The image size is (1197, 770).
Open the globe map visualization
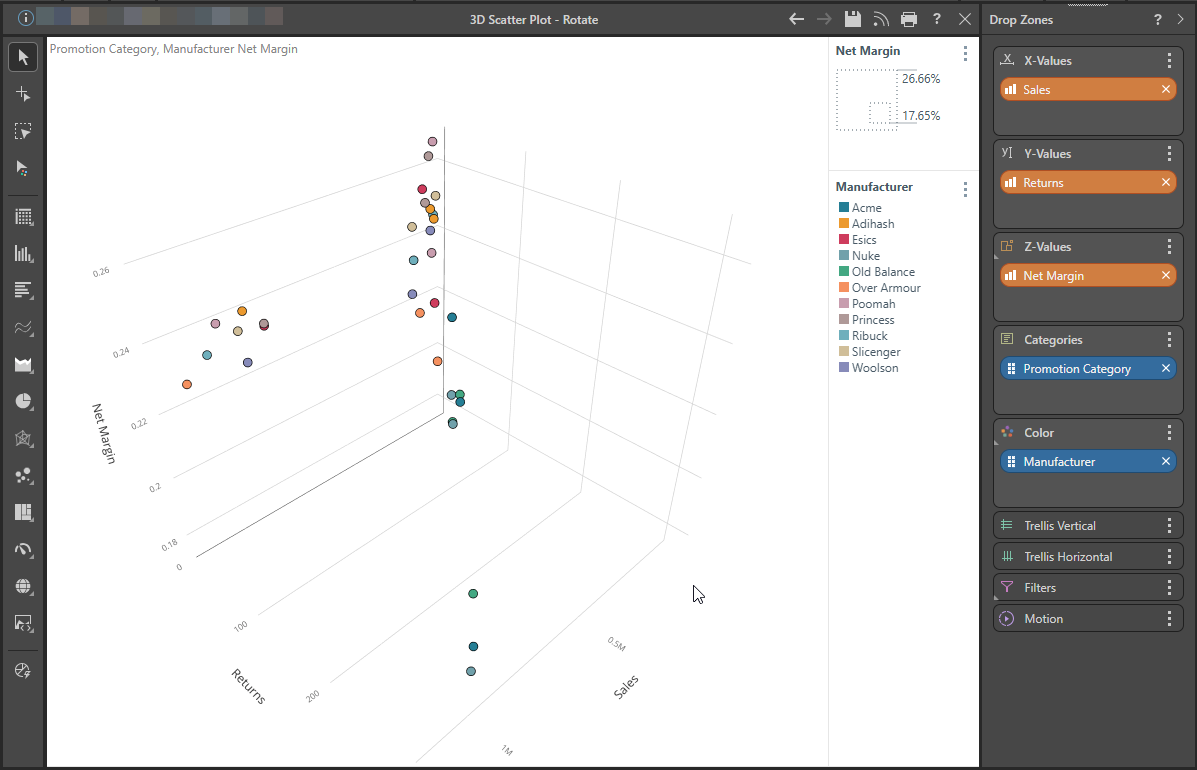[23, 586]
